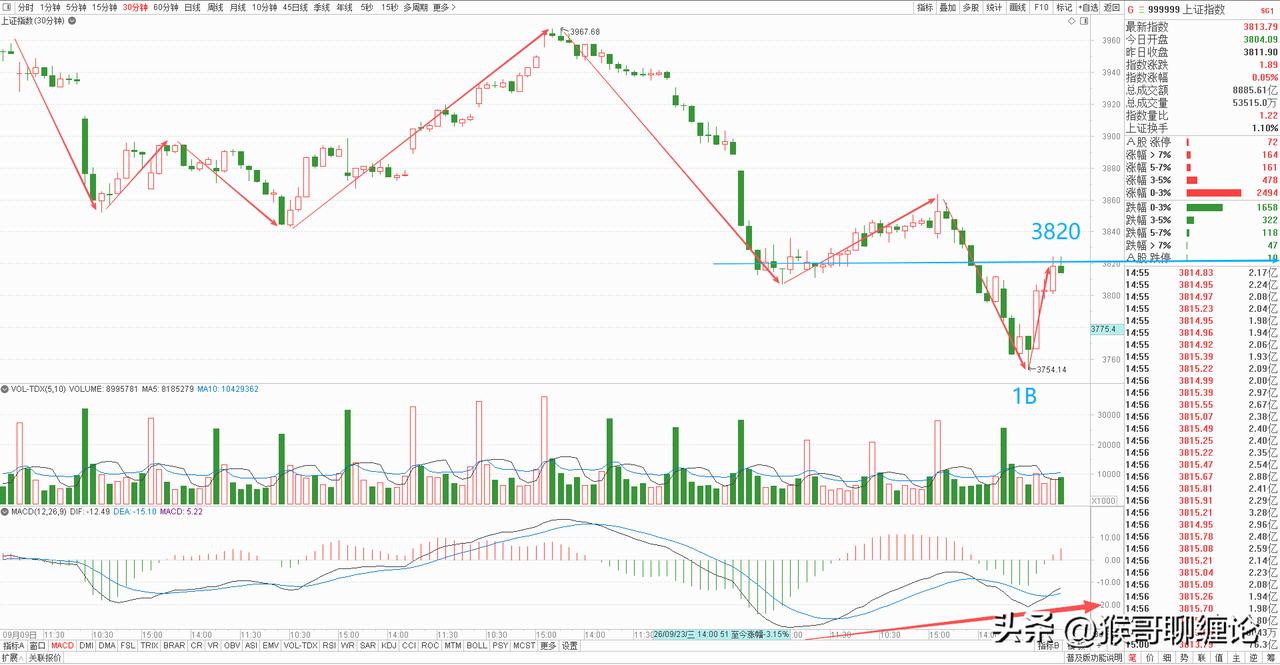Click the 3754.14 low price label
Image resolution: width=1280 pixels, height=665 pixels.
click(x=1050, y=369)
